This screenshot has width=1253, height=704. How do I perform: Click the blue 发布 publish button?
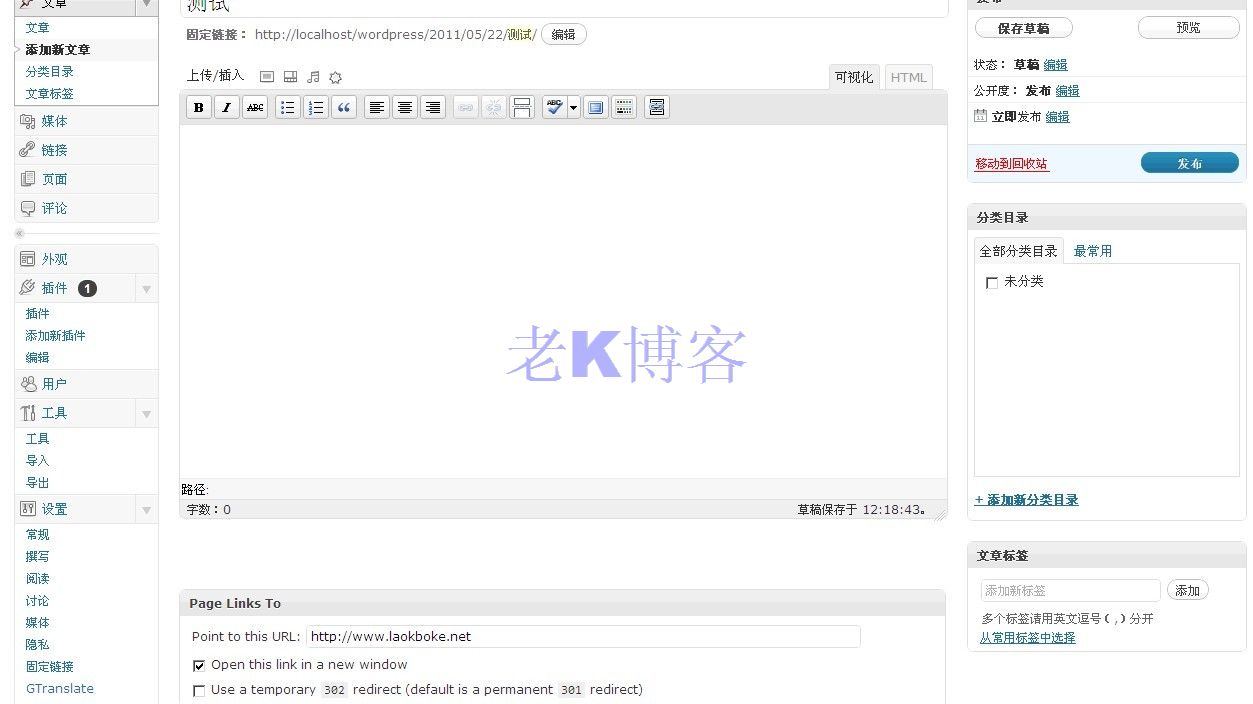tap(1189, 163)
